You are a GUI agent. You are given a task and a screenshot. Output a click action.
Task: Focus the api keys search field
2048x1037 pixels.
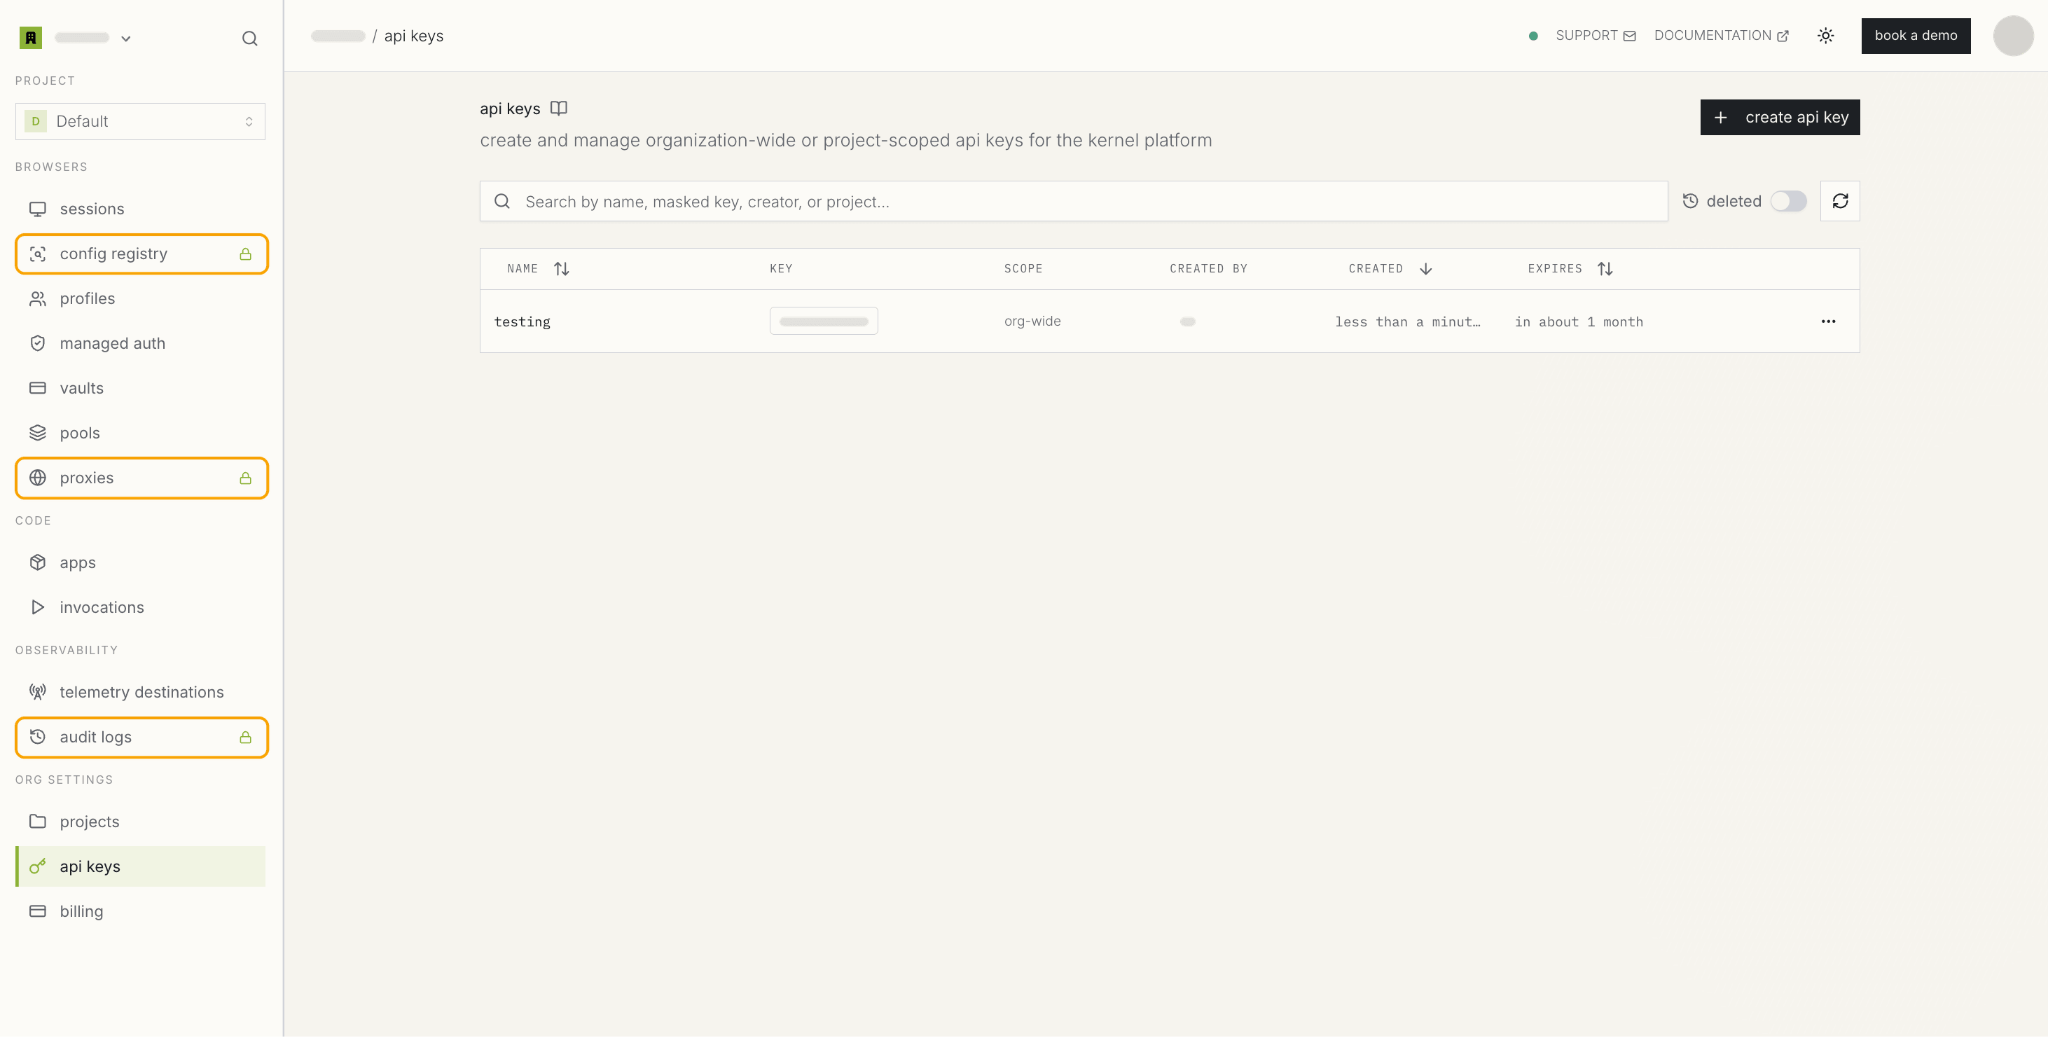1074,201
